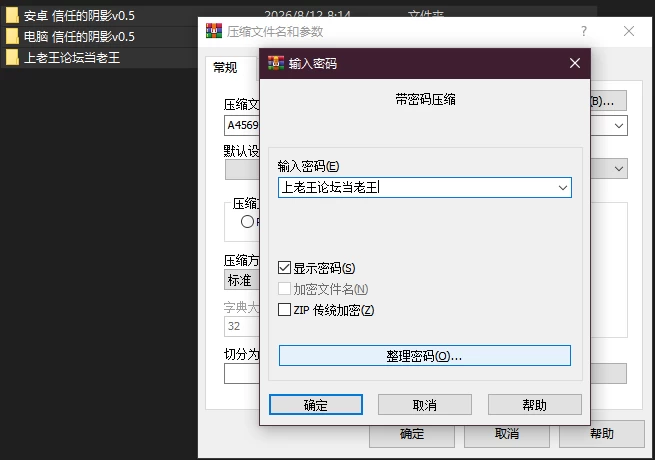
Task: Select the folder row 上老王论坛当老王 in the file list
Action: pyautogui.click(x=99, y=57)
